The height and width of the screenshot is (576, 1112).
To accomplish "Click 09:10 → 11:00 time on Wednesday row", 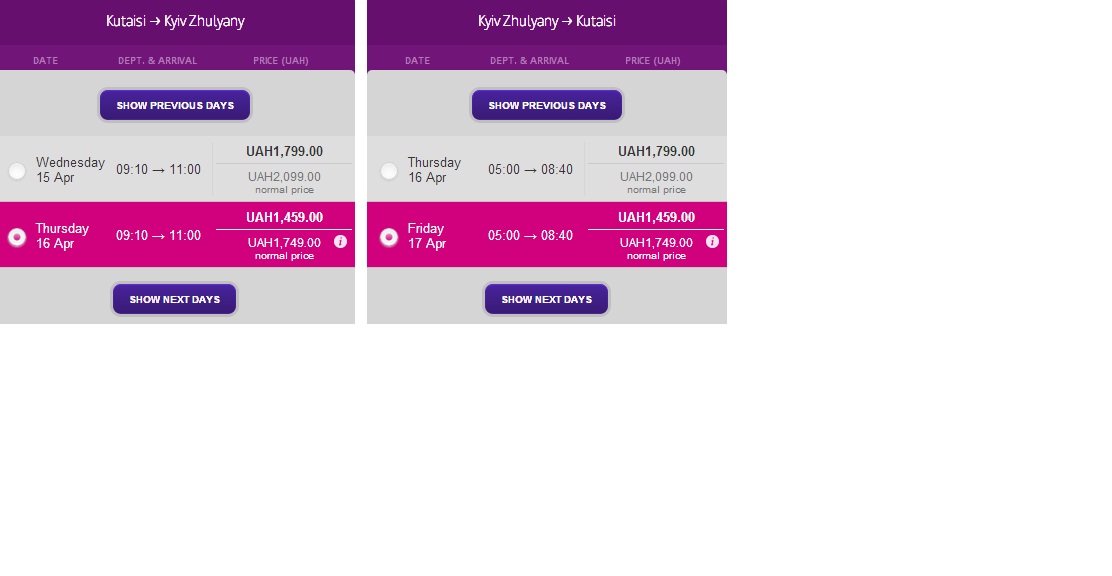I will tap(158, 170).
